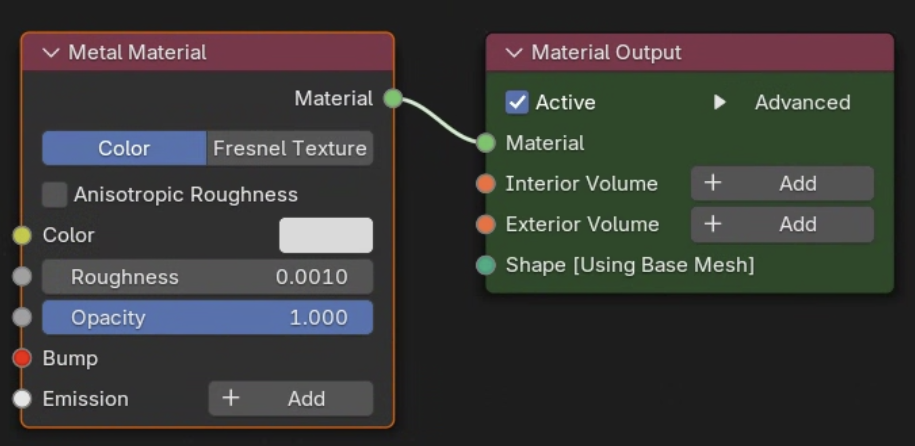Click the gray Roughness input socket
Screen dimensions: 915x446
click(x=22, y=277)
